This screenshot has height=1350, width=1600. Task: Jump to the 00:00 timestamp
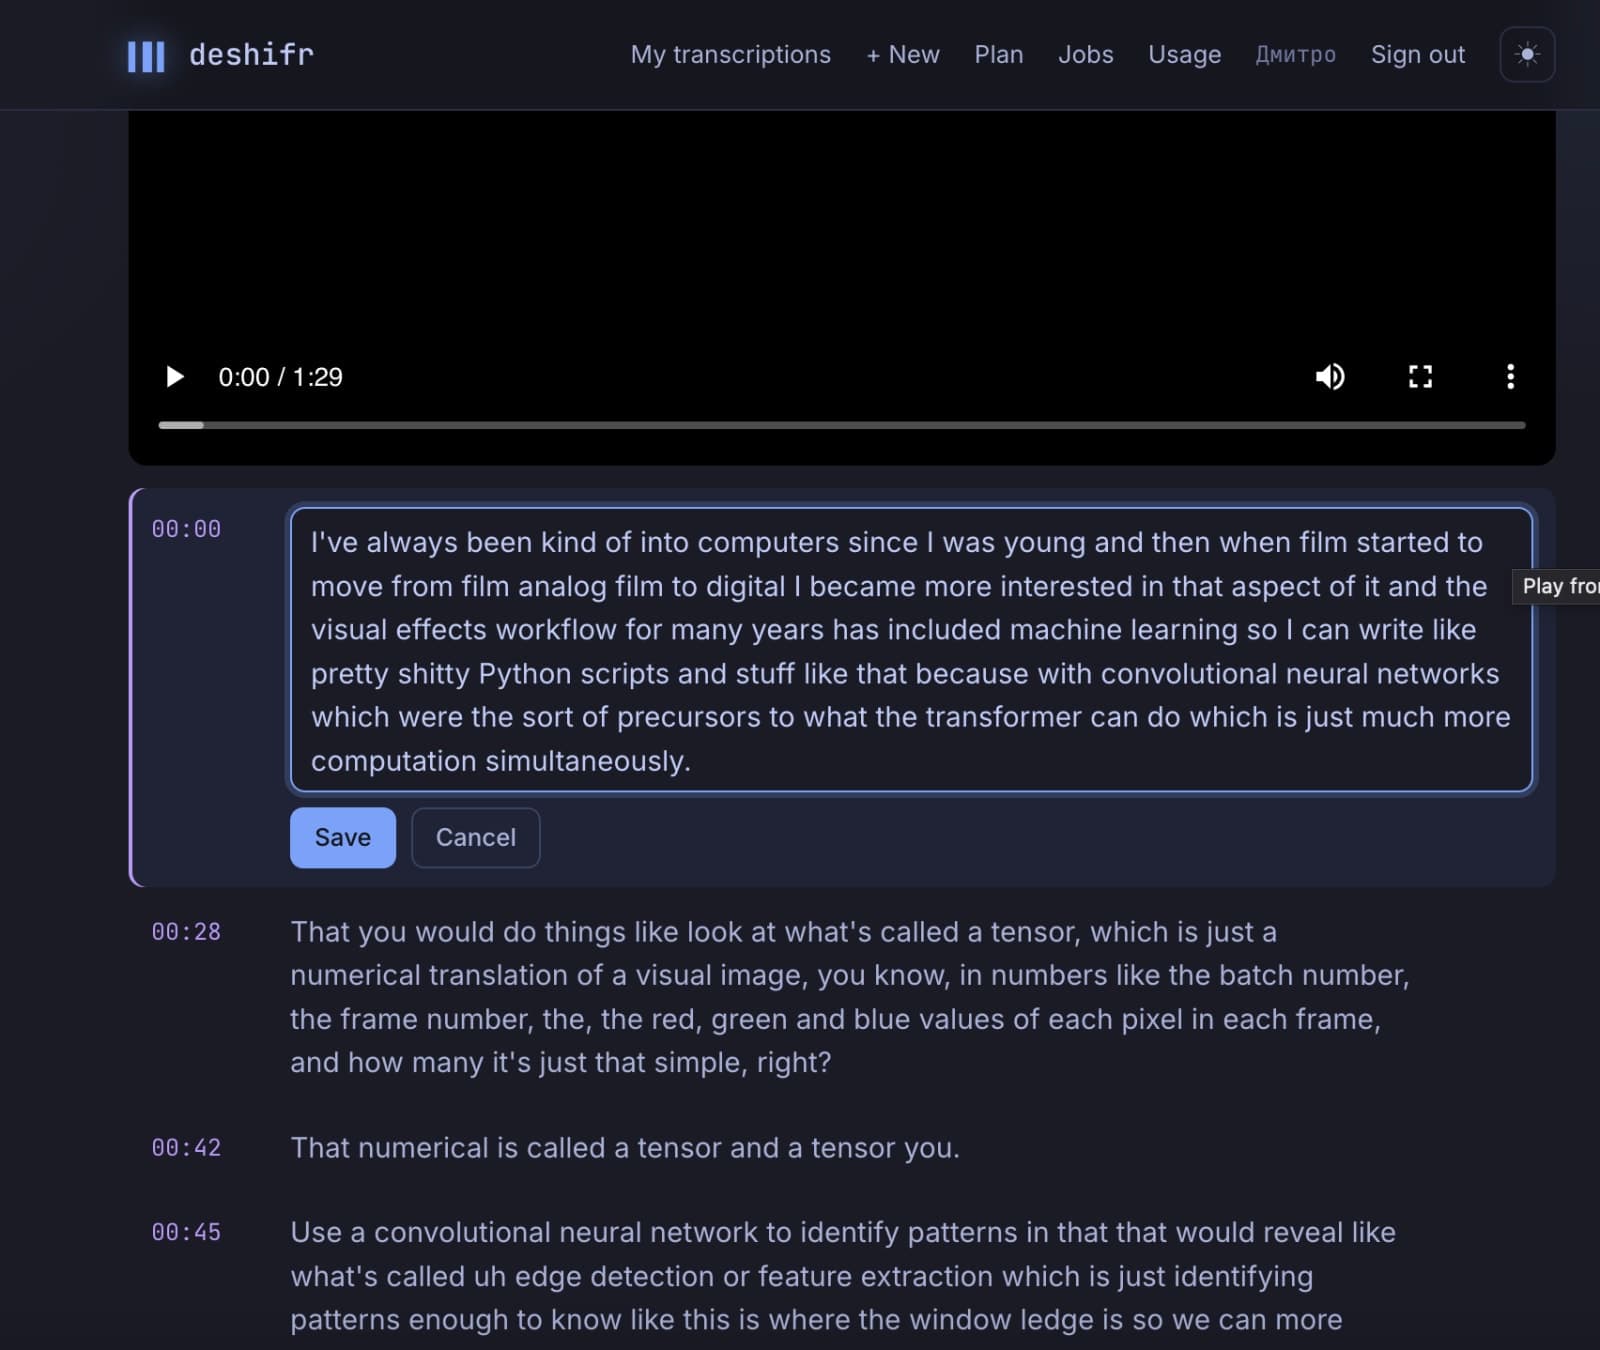tap(186, 529)
